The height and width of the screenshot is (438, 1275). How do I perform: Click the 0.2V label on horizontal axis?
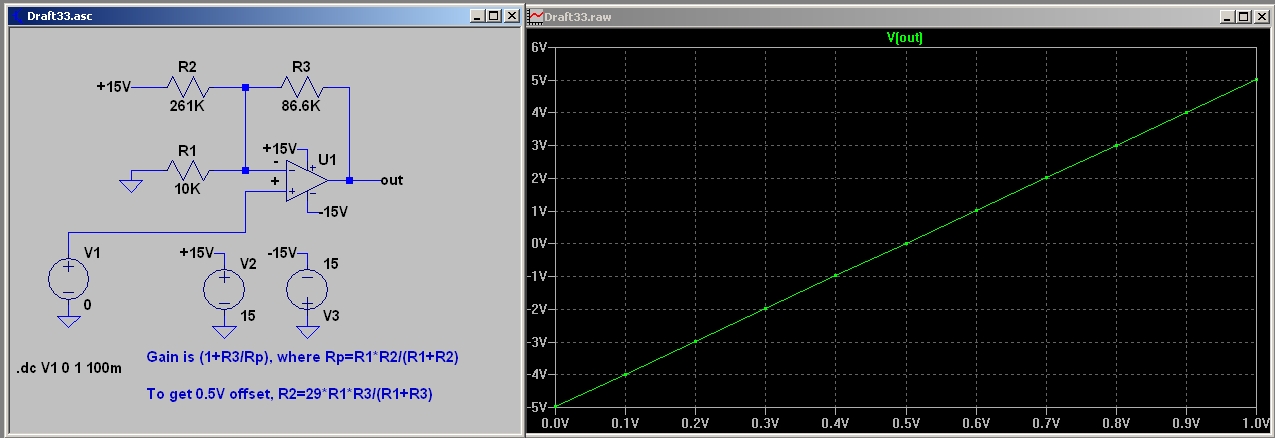tap(695, 424)
